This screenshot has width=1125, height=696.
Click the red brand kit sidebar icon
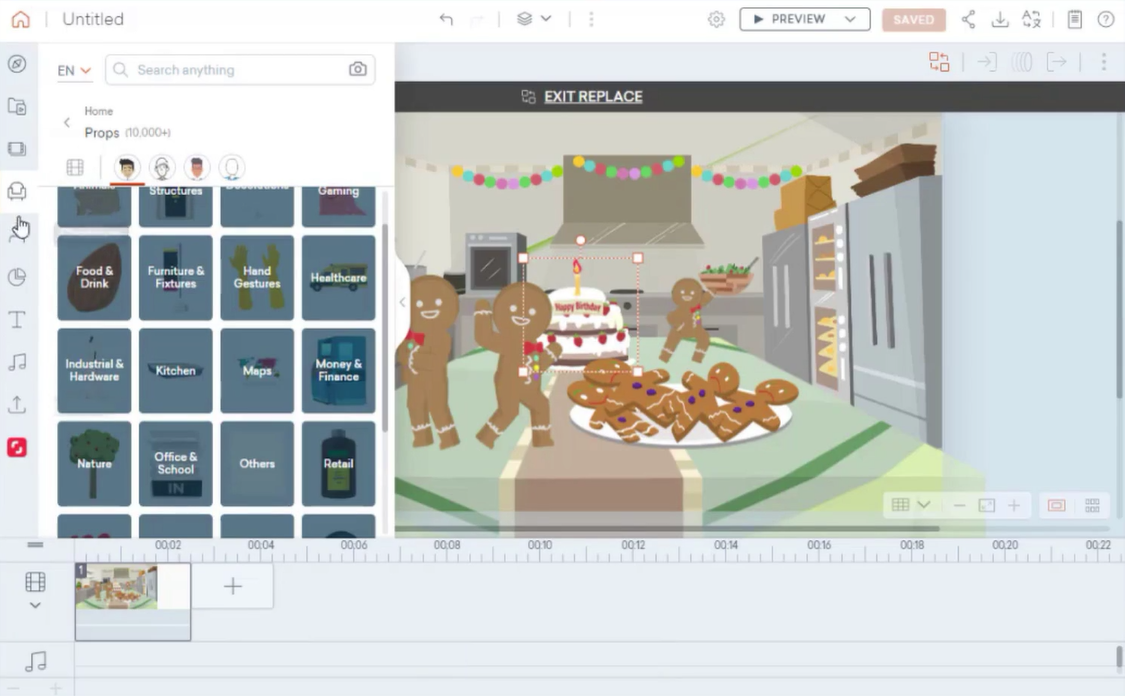(x=17, y=448)
